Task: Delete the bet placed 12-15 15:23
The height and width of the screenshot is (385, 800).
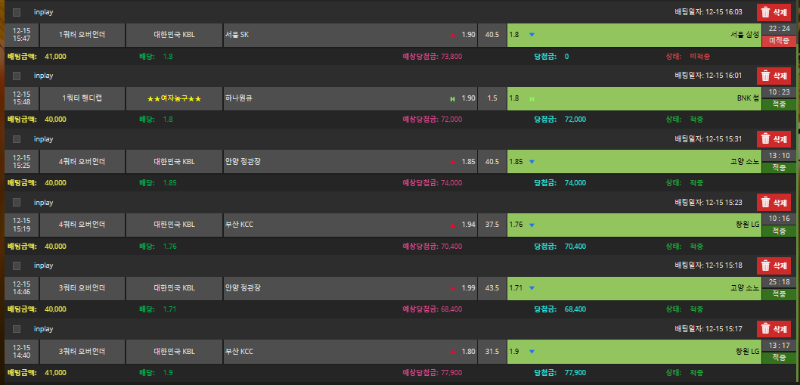Action: [773, 202]
